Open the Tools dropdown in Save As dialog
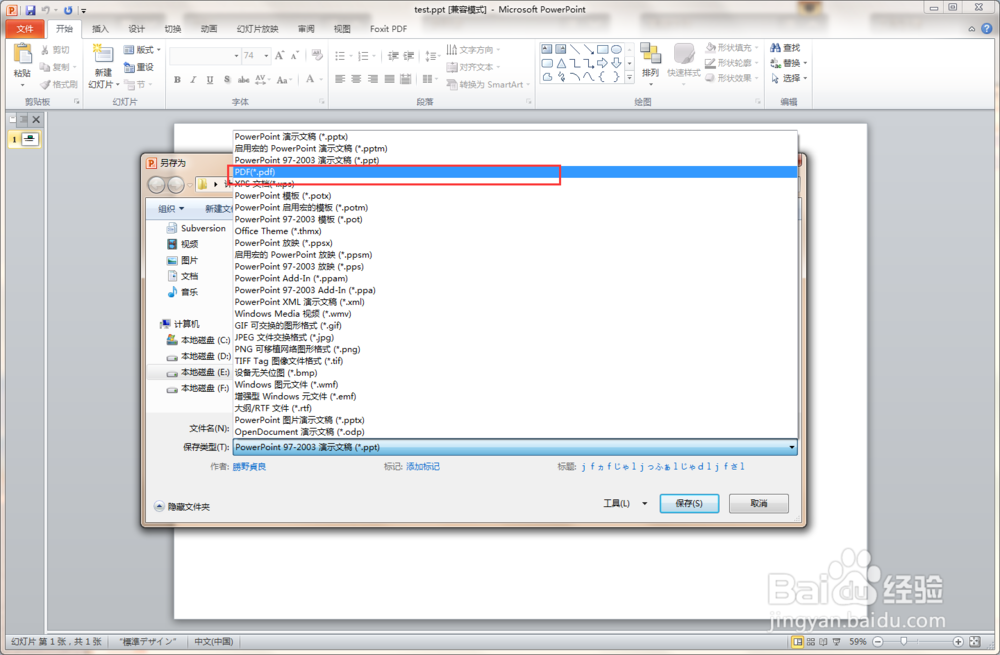 pos(625,503)
